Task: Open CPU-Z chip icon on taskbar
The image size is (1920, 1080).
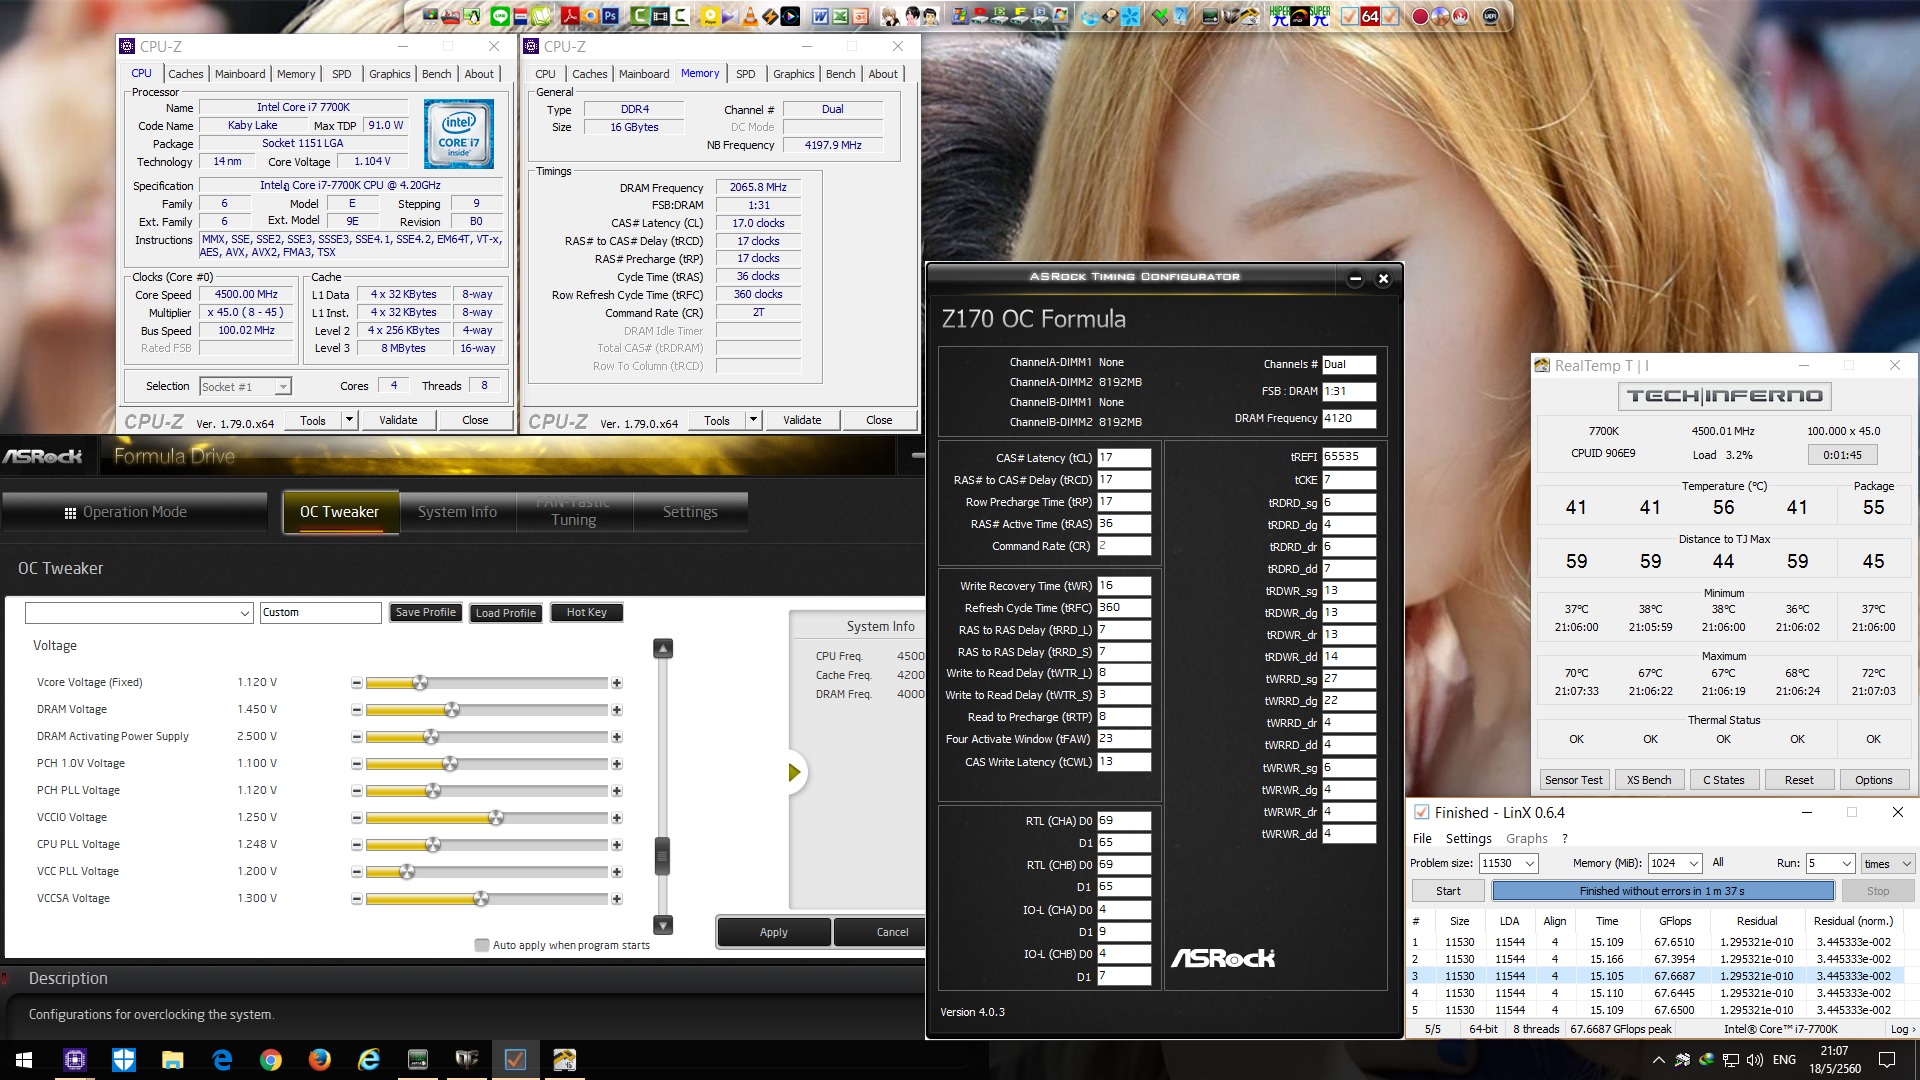Action: pos(75,1059)
